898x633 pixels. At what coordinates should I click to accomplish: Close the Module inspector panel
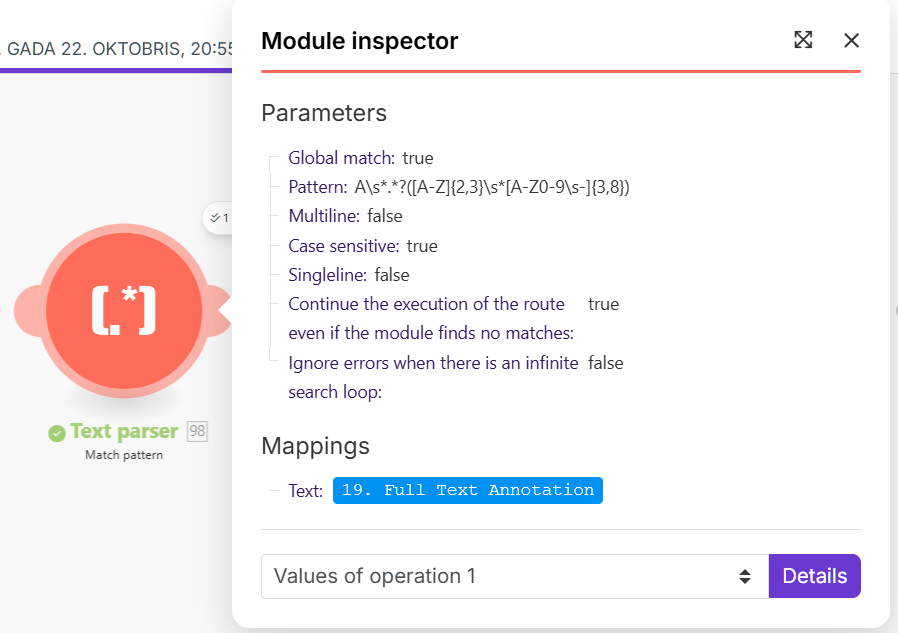click(x=851, y=40)
